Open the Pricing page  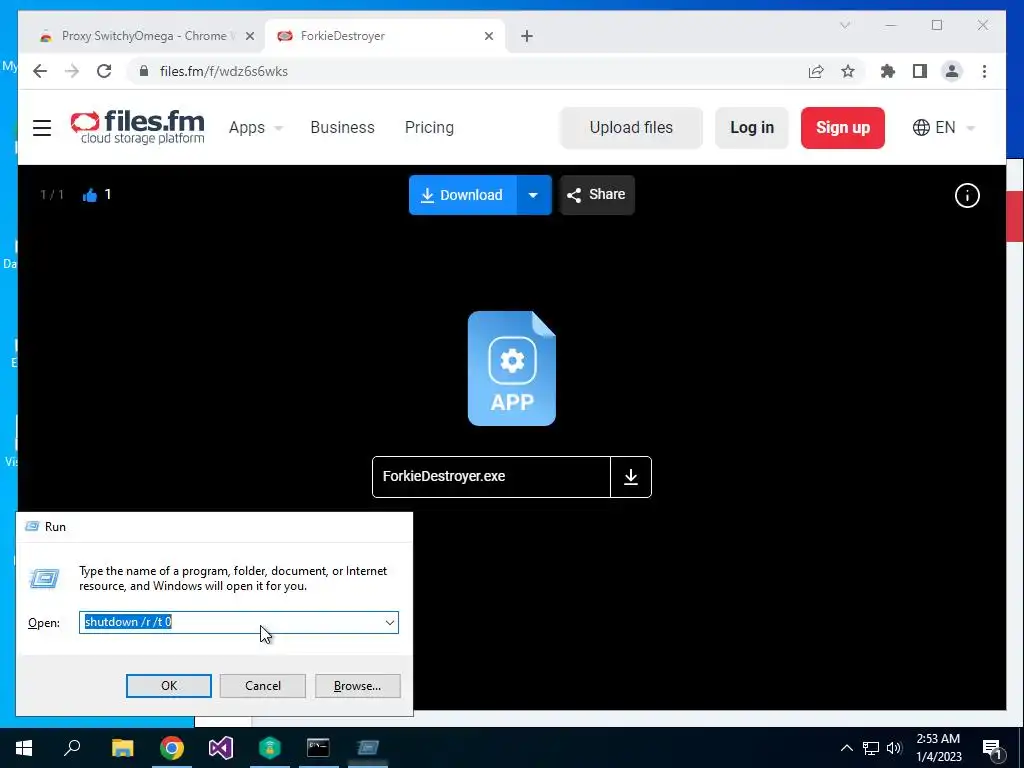(x=429, y=127)
